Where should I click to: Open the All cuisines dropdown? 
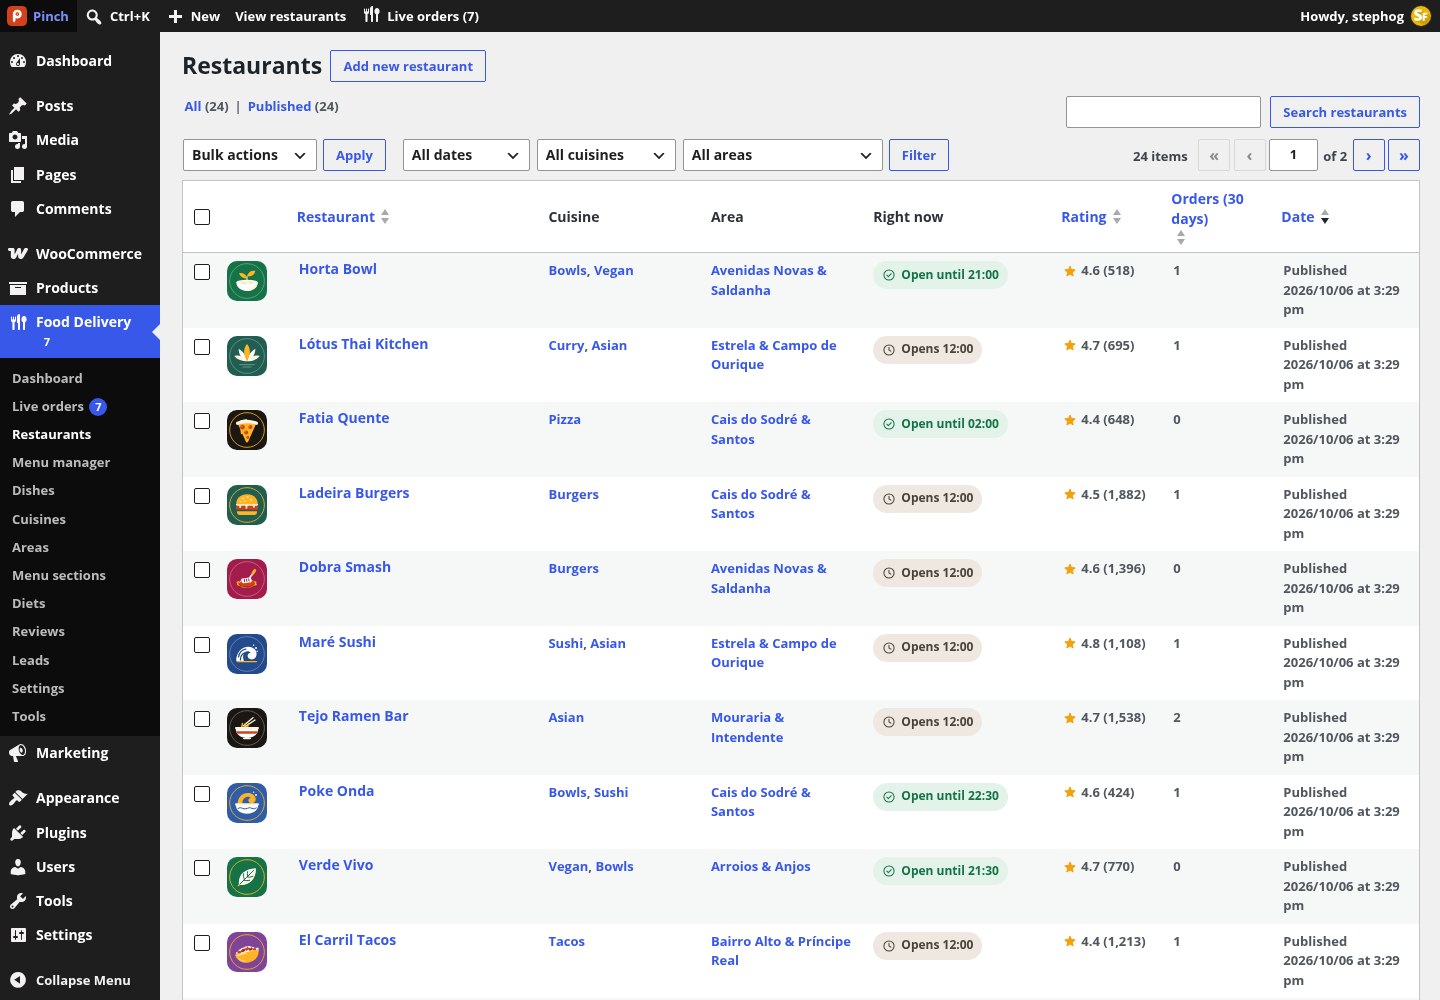point(606,155)
